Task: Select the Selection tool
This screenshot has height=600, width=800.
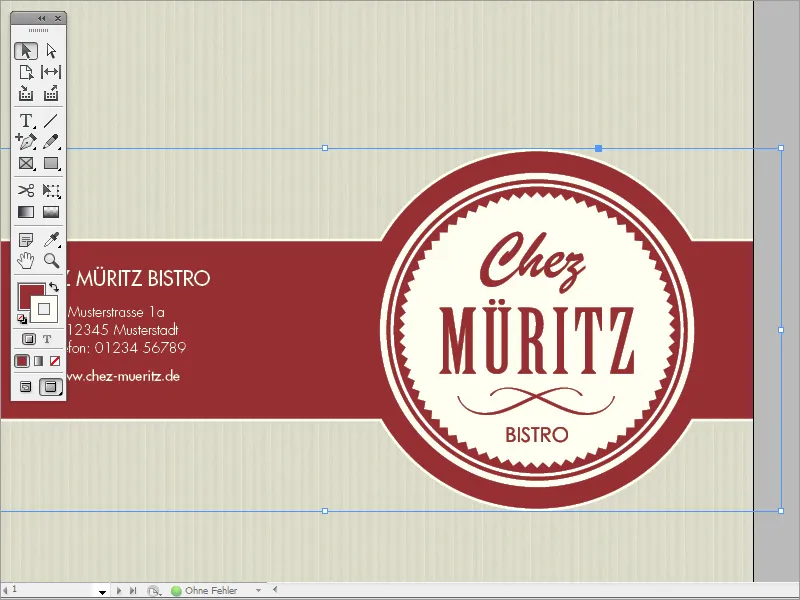Action: click(x=24, y=48)
